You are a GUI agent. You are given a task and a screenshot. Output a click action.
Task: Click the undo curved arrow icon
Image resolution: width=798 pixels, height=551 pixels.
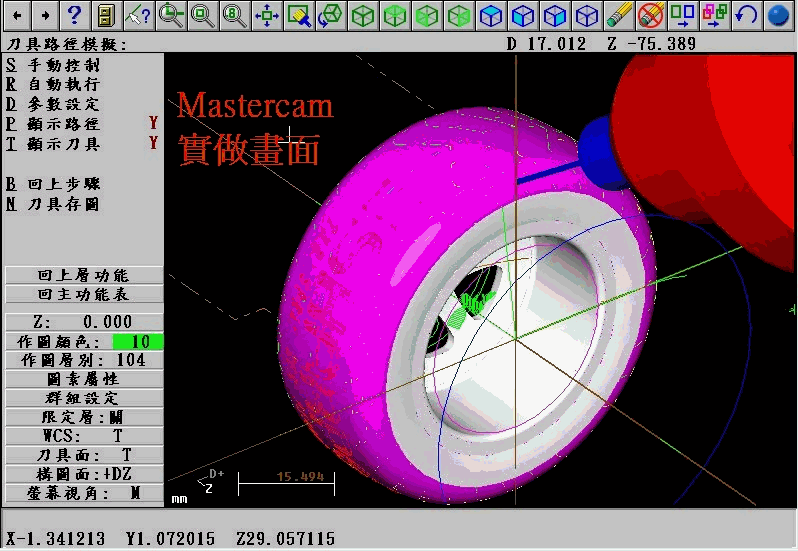(x=747, y=15)
